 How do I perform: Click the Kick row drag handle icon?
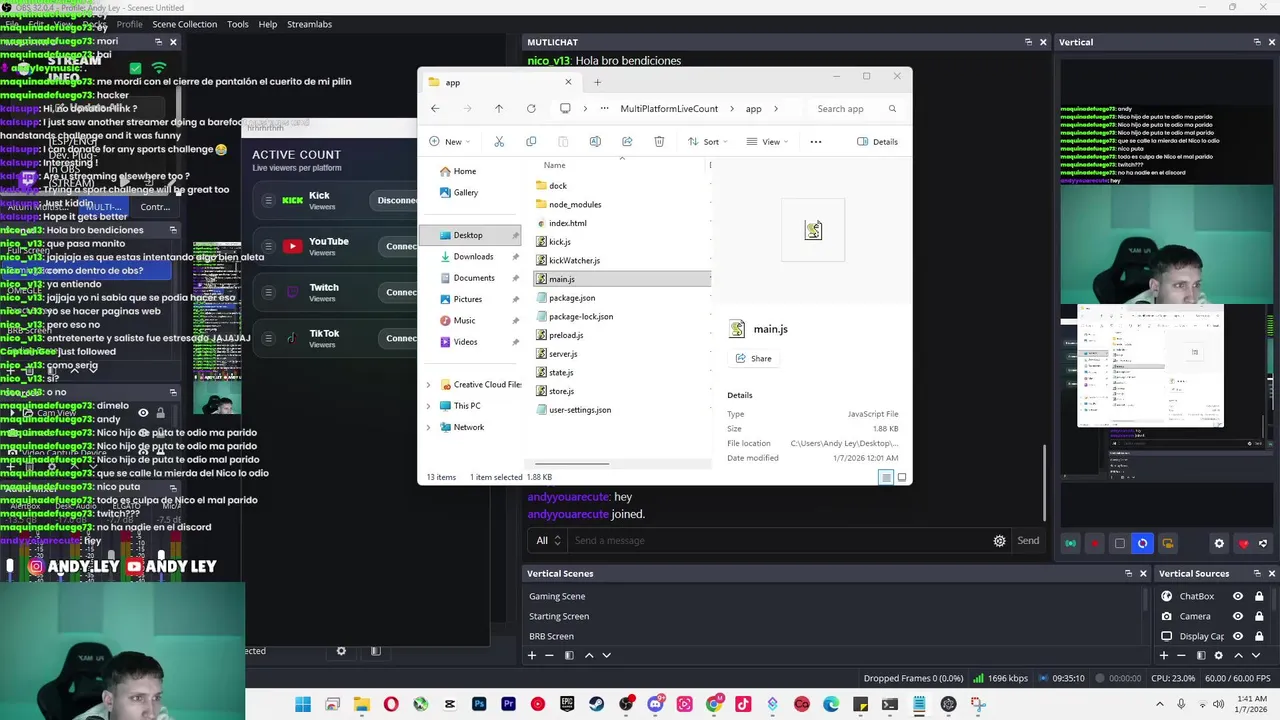pyautogui.click(x=268, y=200)
